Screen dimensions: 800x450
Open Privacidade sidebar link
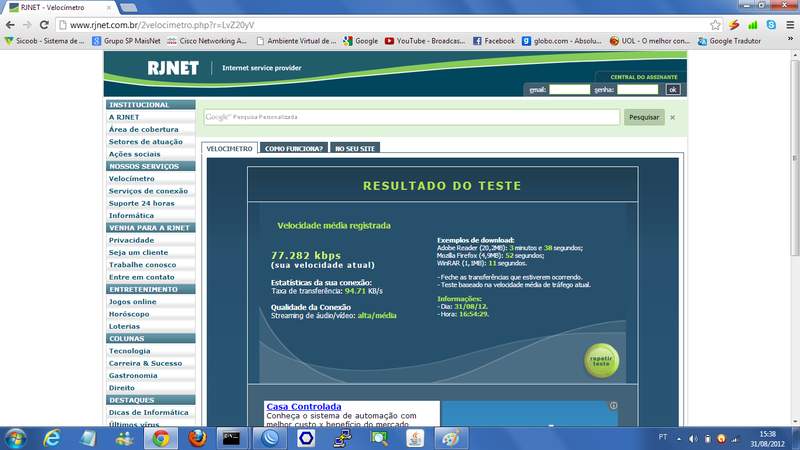(131, 240)
